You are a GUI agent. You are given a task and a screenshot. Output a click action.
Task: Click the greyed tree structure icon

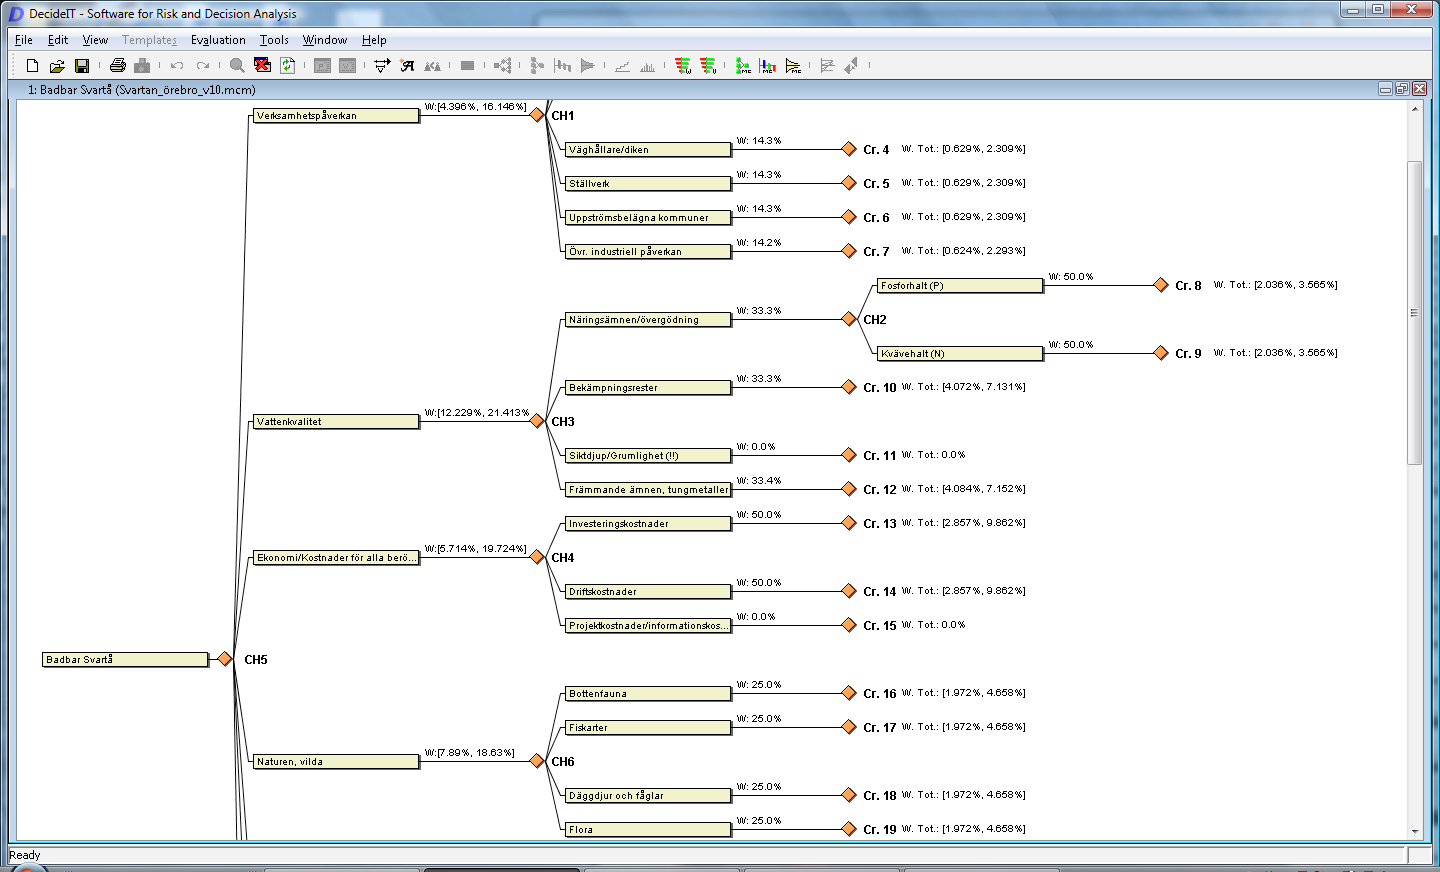pos(503,66)
